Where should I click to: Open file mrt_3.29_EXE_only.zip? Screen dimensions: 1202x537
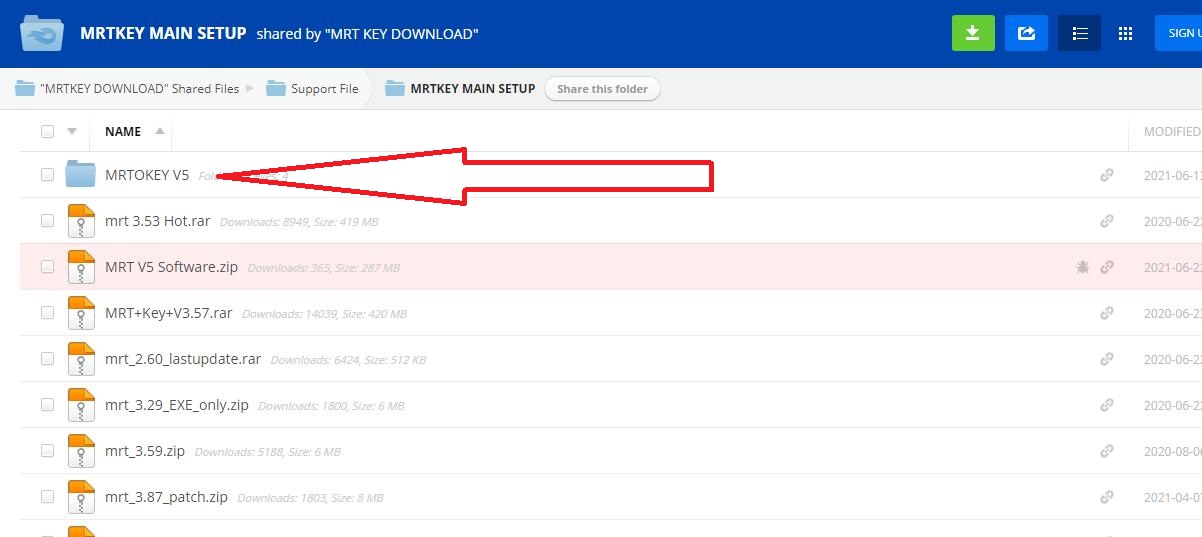tap(177, 405)
